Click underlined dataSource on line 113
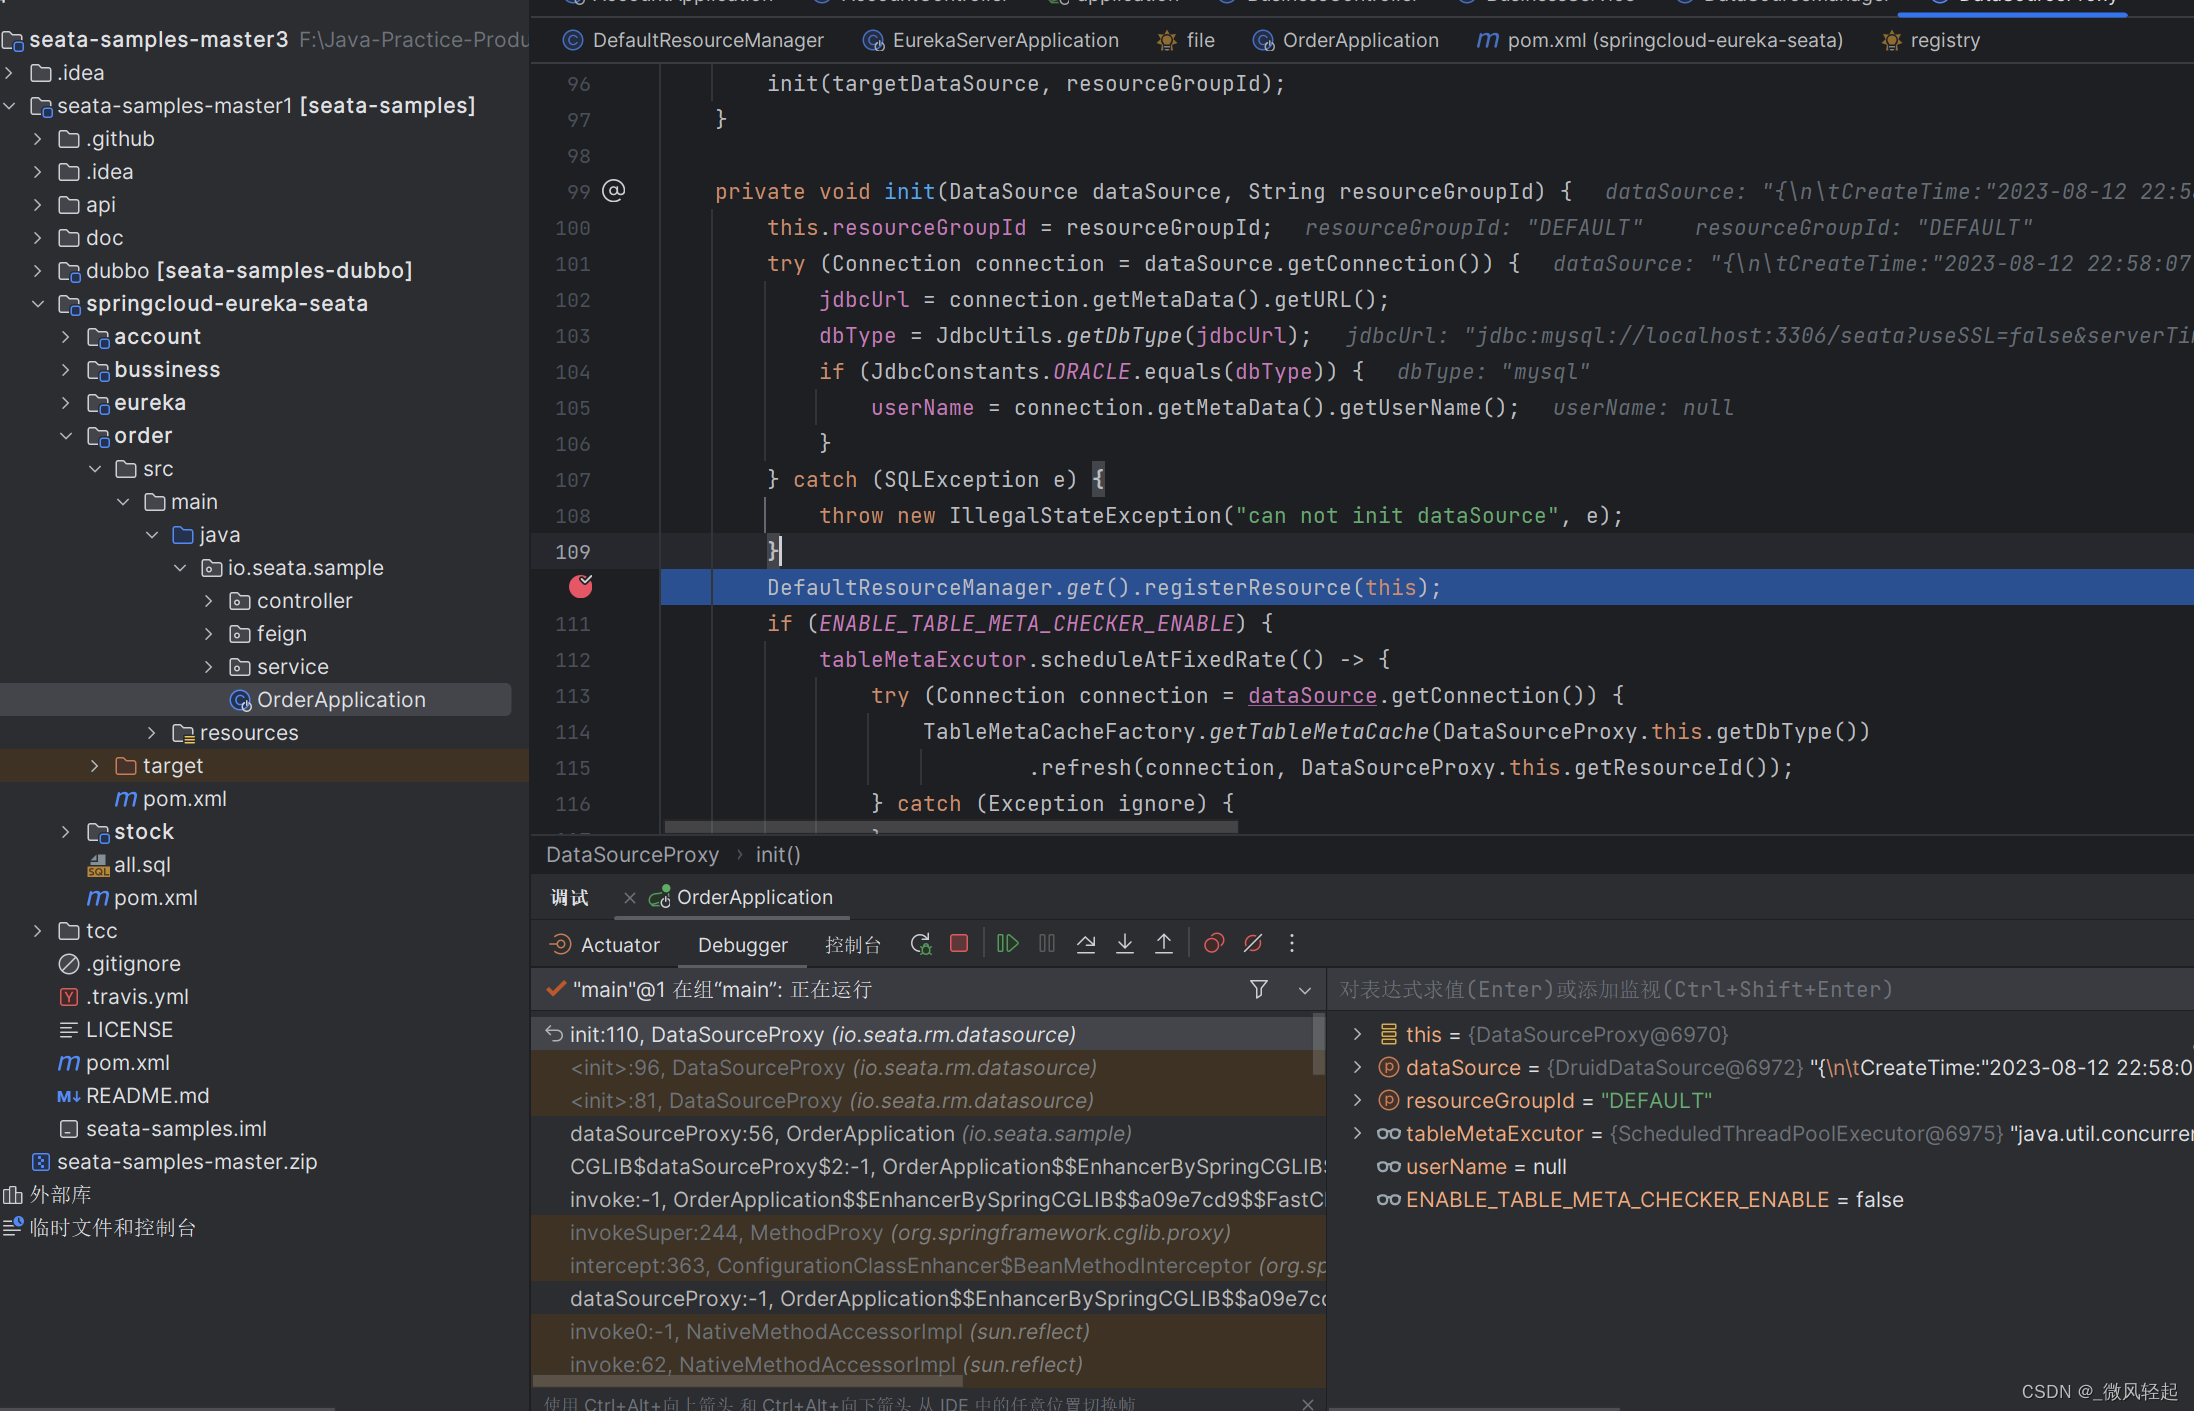Viewport: 2194px width, 1411px height. (x=1312, y=696)
